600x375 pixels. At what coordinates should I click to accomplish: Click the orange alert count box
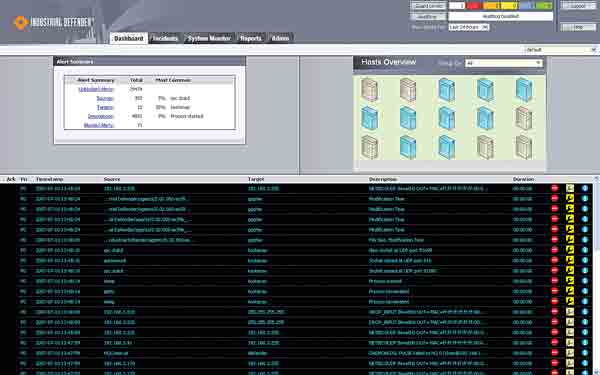click(492, 6)
